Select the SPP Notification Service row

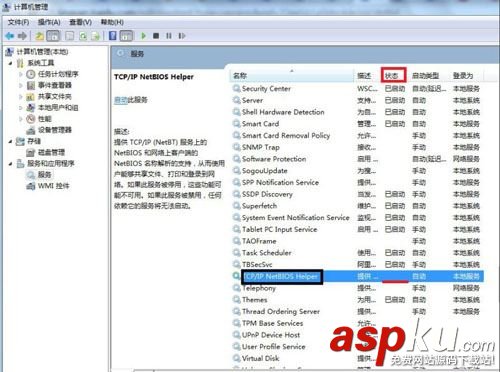(x=358, y=182)
